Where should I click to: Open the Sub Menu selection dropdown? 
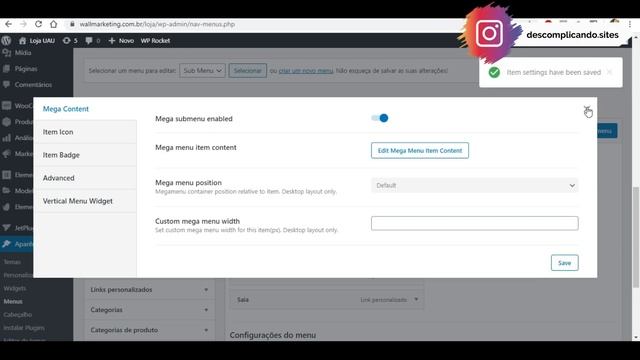coord(202,71)
